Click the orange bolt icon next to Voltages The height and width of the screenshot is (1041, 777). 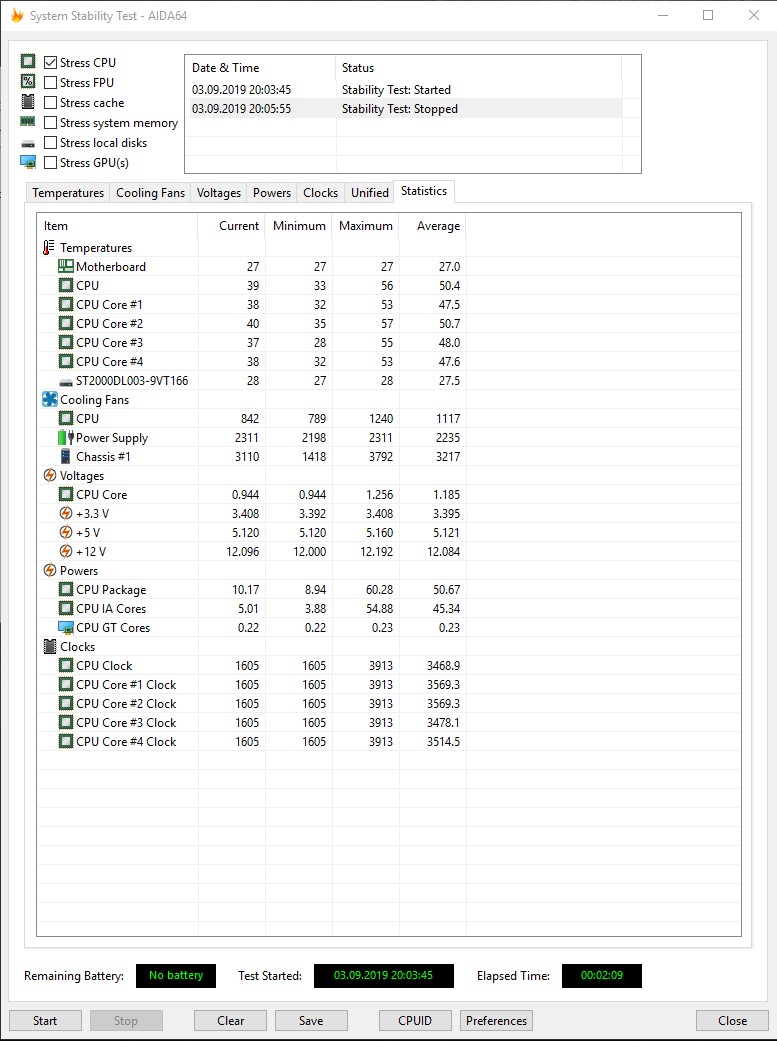[x=50, y=475]
